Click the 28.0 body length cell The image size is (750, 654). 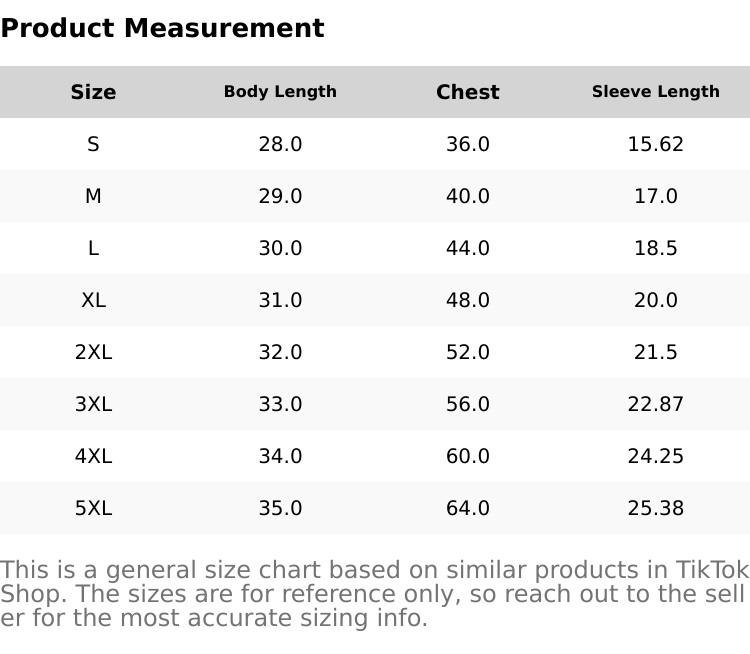280,144
